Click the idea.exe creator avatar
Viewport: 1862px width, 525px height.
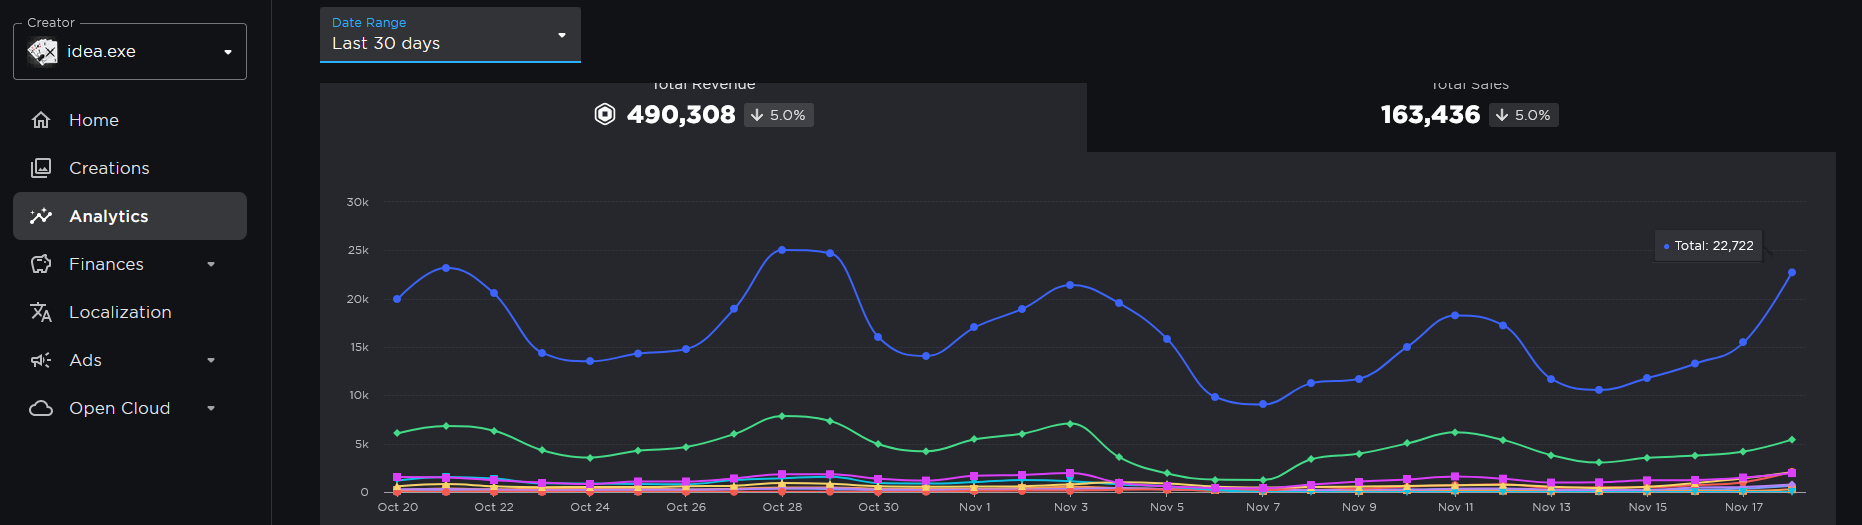tap(42, 51)
